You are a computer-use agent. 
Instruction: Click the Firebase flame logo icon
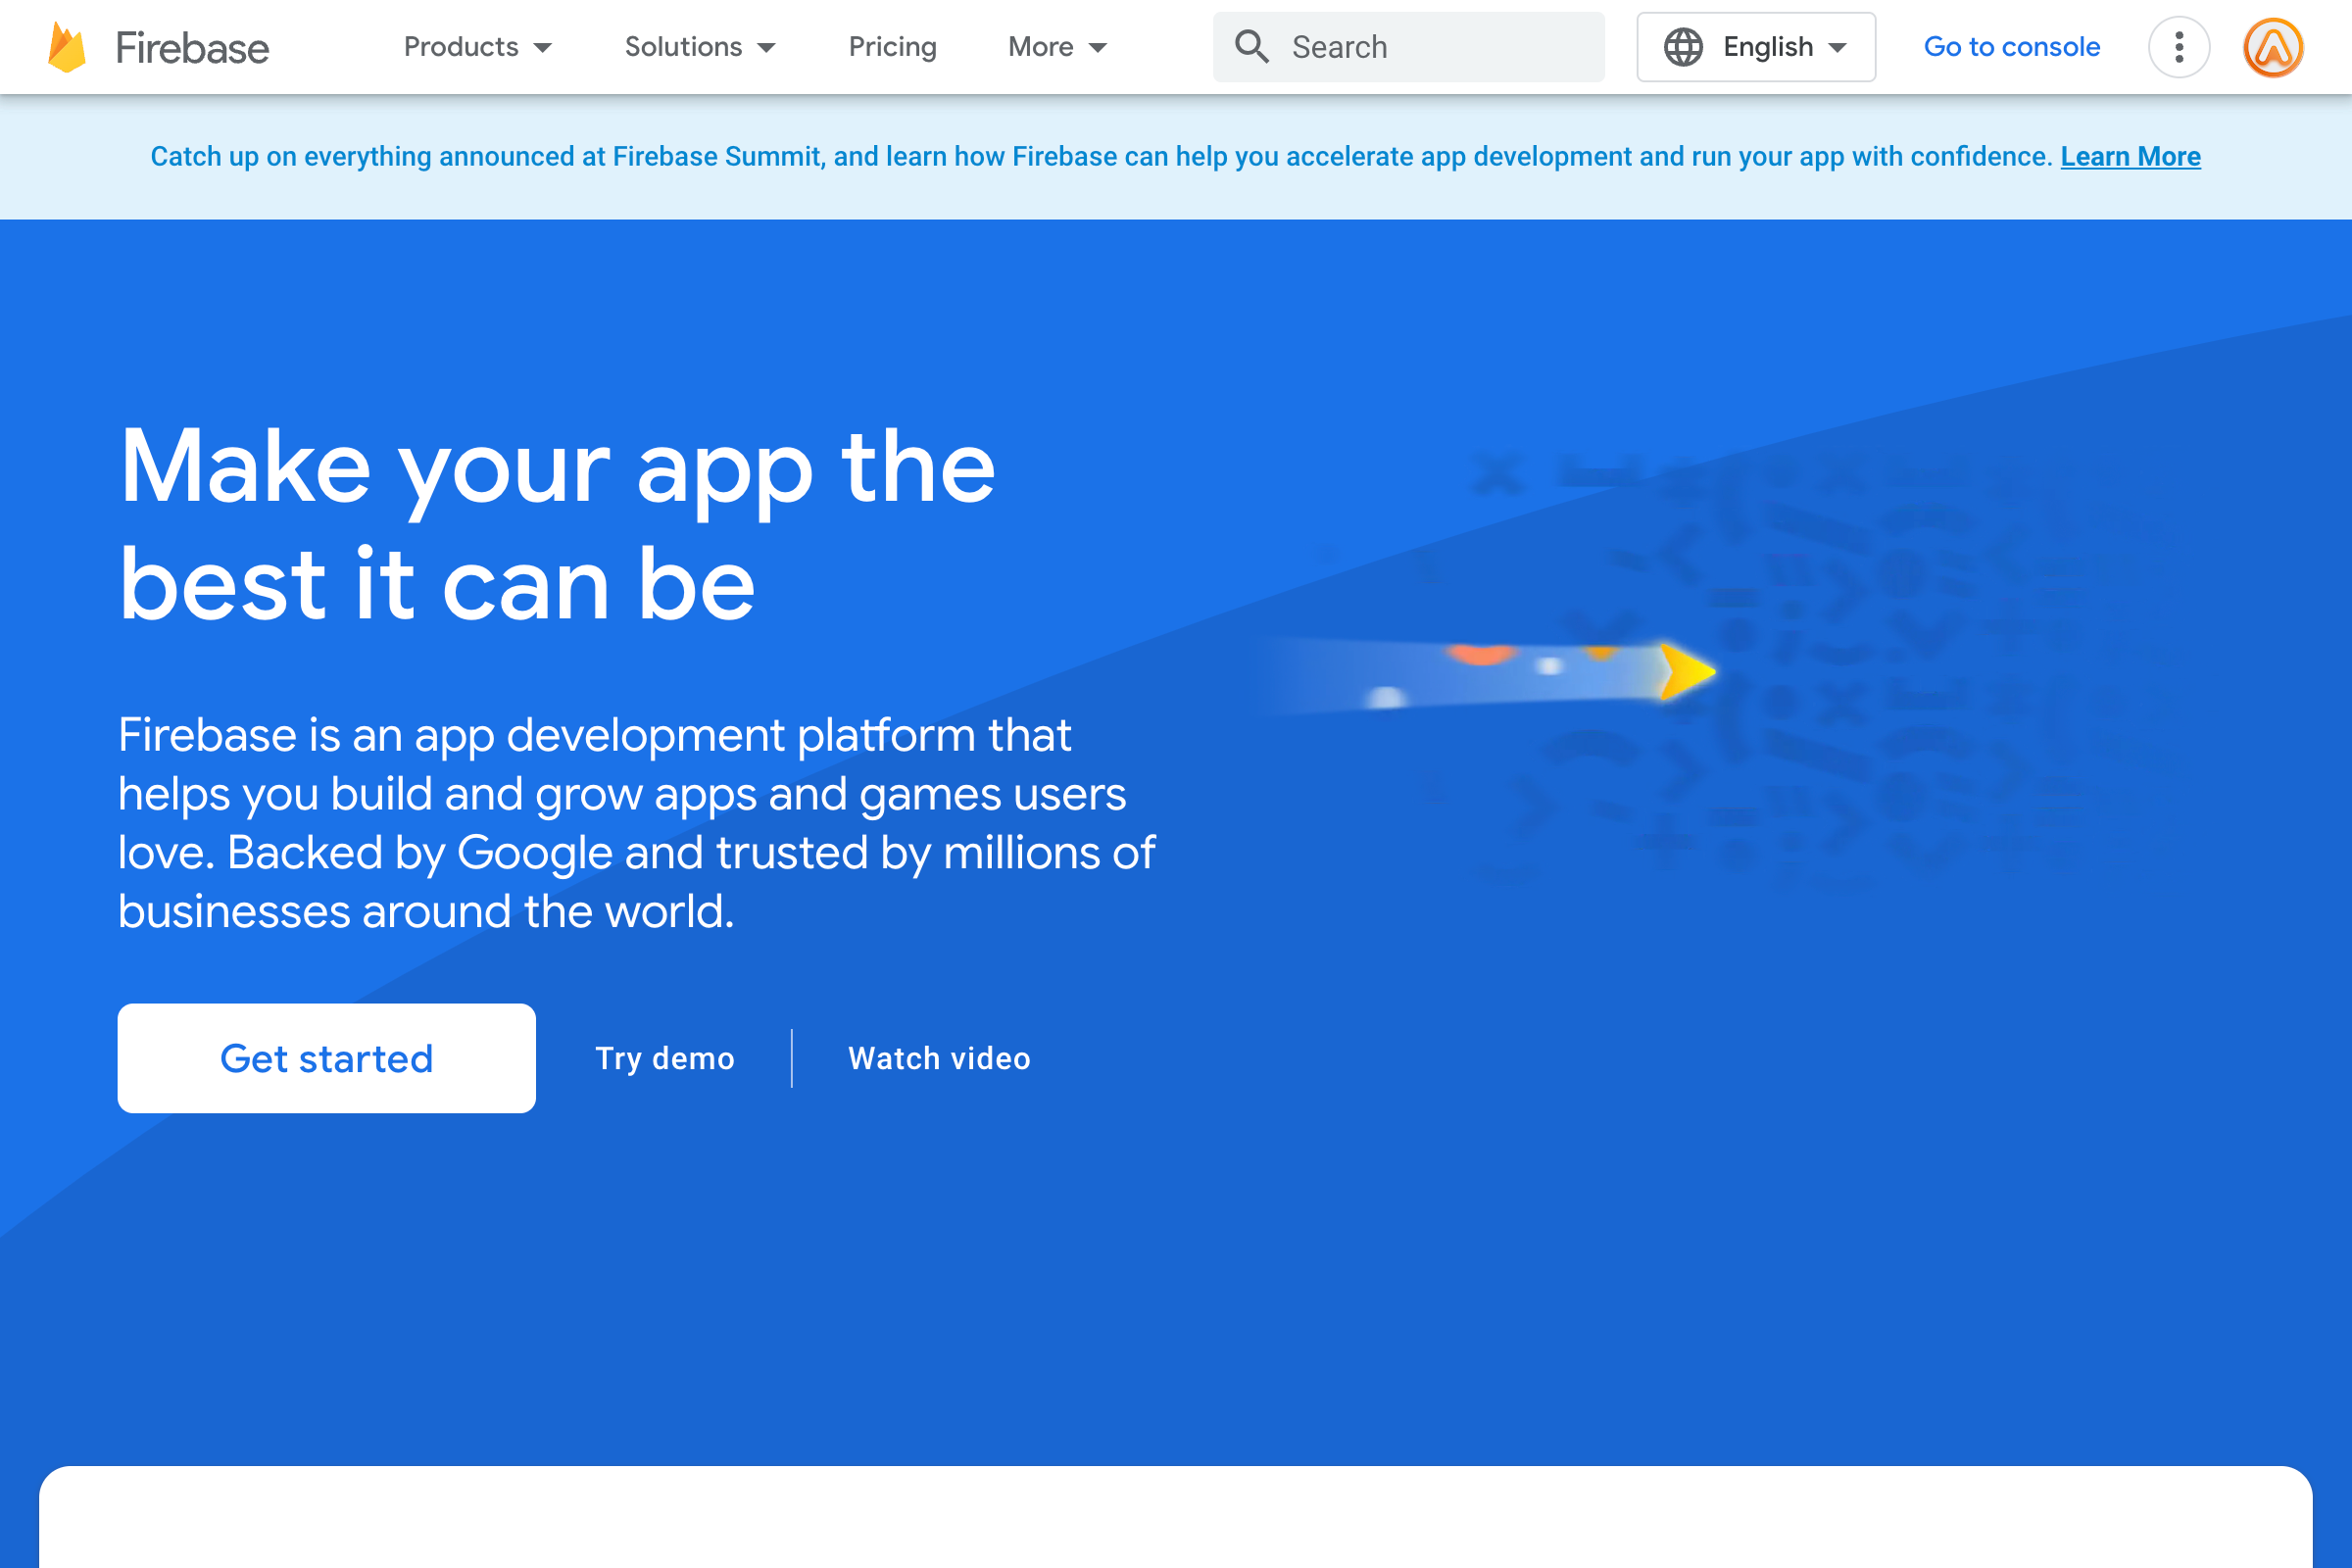click(67, 47)
